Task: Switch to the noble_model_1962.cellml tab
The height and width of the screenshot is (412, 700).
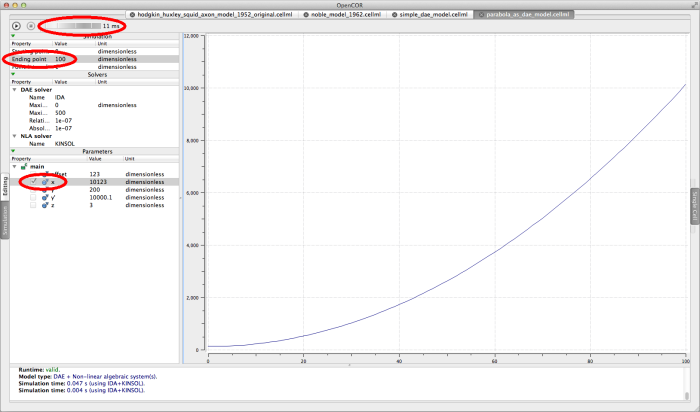Action: (349, 16)
